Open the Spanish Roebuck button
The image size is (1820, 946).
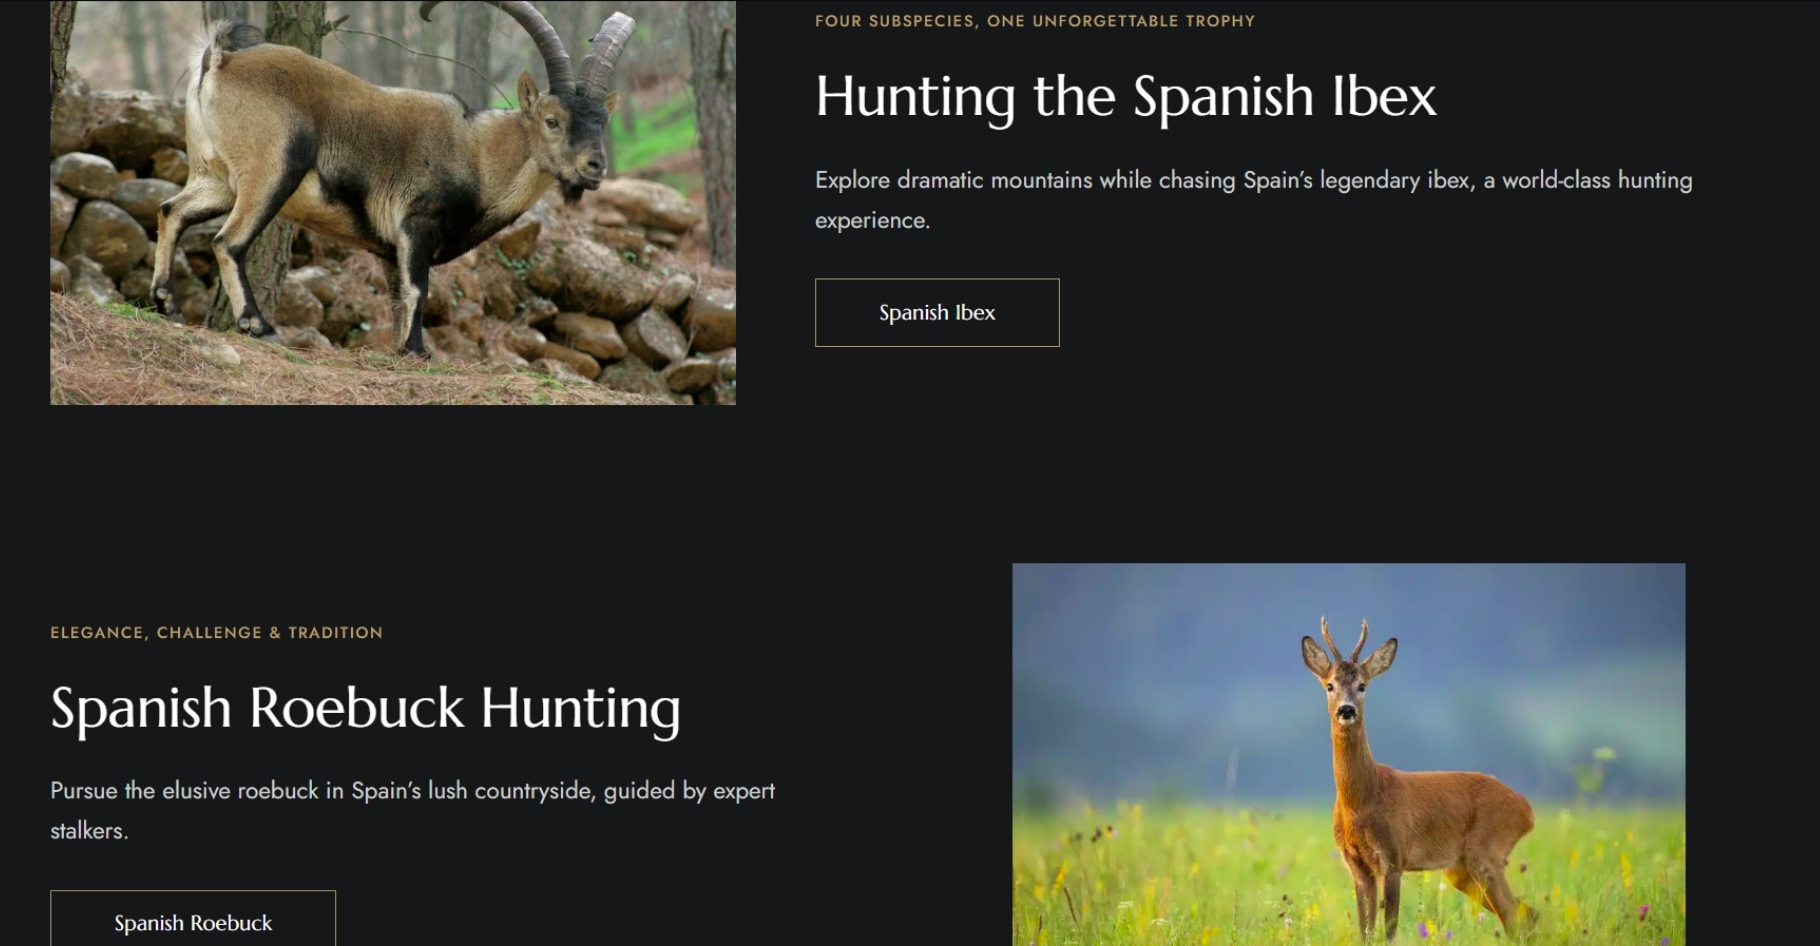point(193,918)
